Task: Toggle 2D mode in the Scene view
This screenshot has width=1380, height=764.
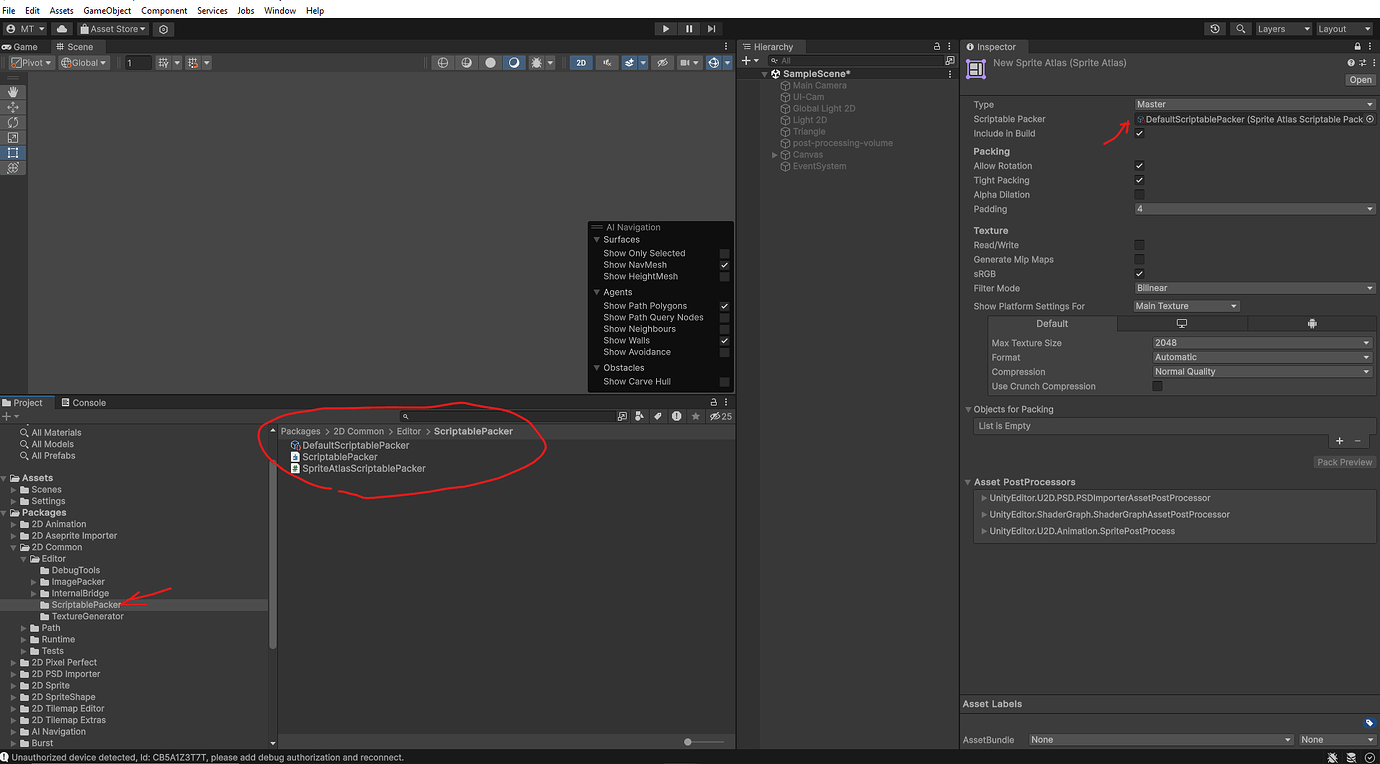Action: (x=581, y=62)
